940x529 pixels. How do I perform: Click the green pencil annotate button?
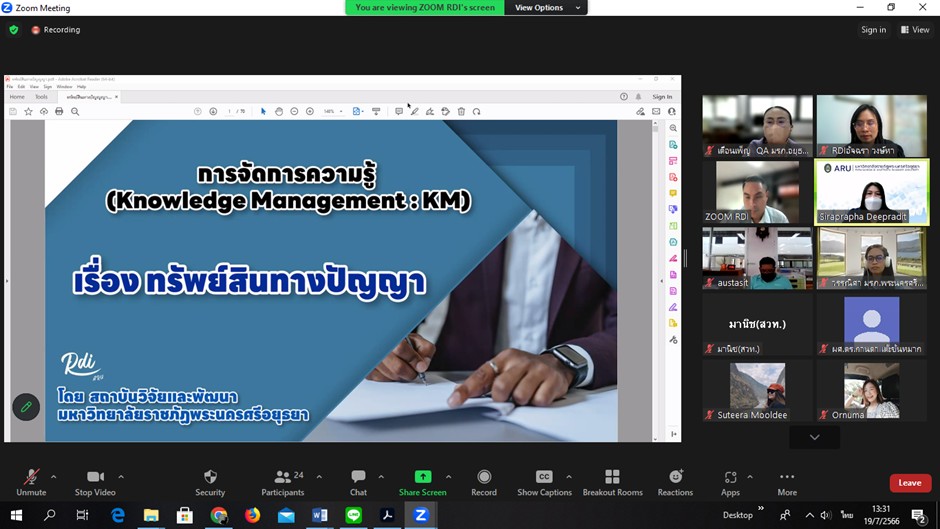(x=26, y=407)
